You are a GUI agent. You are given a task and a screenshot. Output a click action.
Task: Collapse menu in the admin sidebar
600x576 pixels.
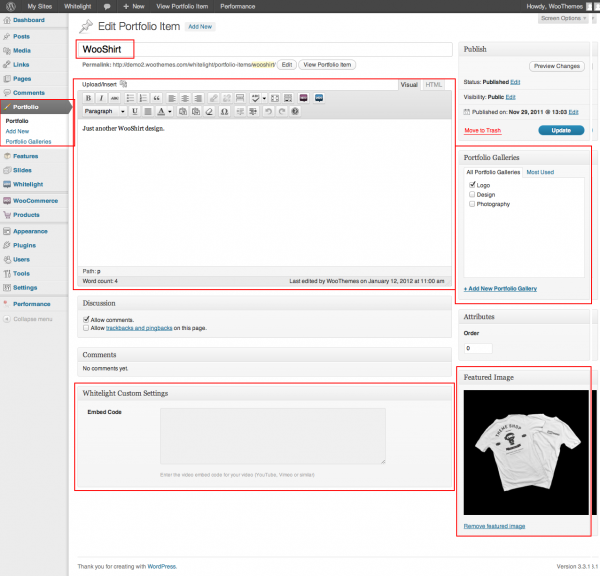point(28,319)
